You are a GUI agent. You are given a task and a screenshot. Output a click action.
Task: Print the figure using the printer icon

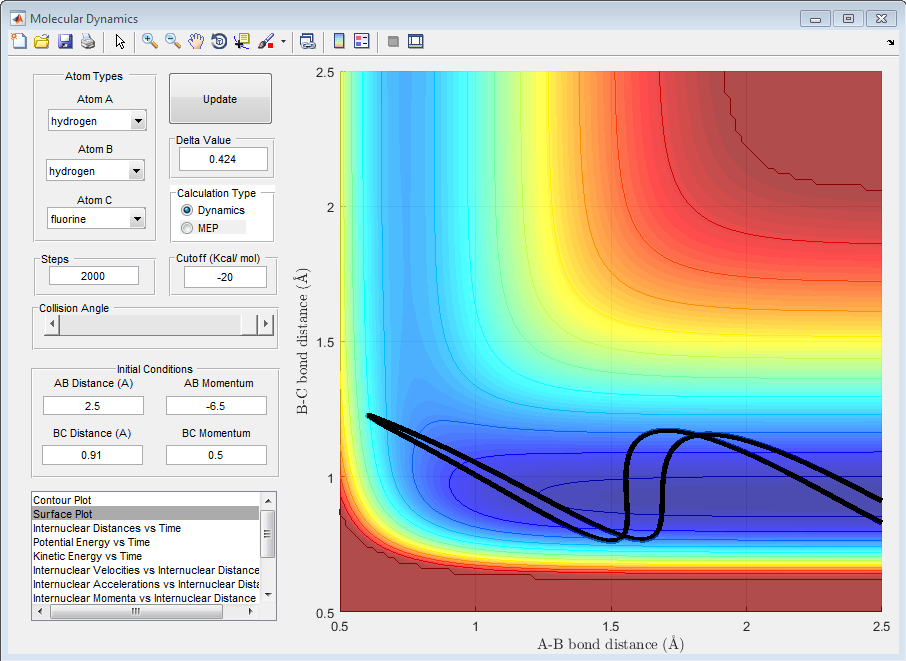click(88, 41)
